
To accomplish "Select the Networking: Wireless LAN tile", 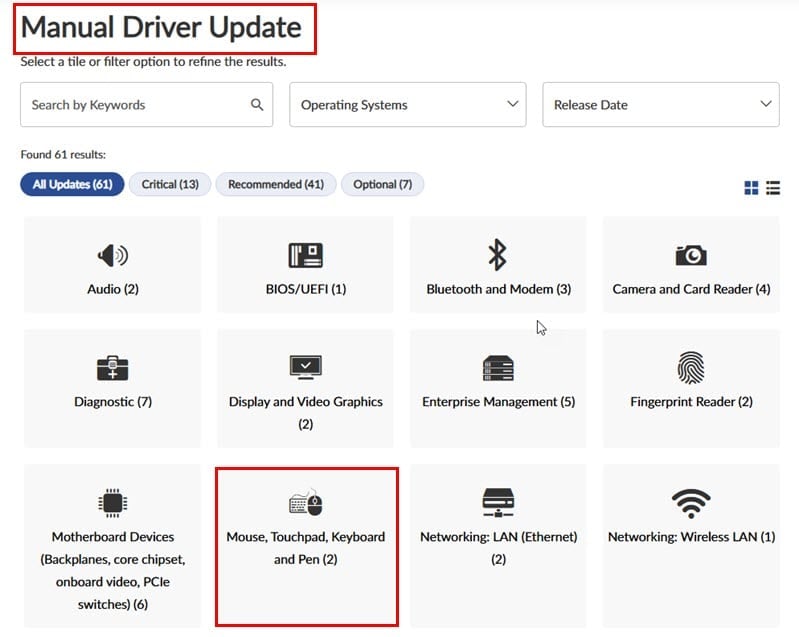I will tap(691, 546).
